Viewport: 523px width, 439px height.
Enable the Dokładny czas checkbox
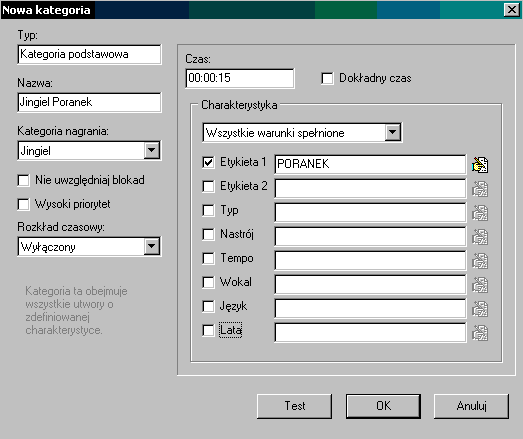pos(327,78)
